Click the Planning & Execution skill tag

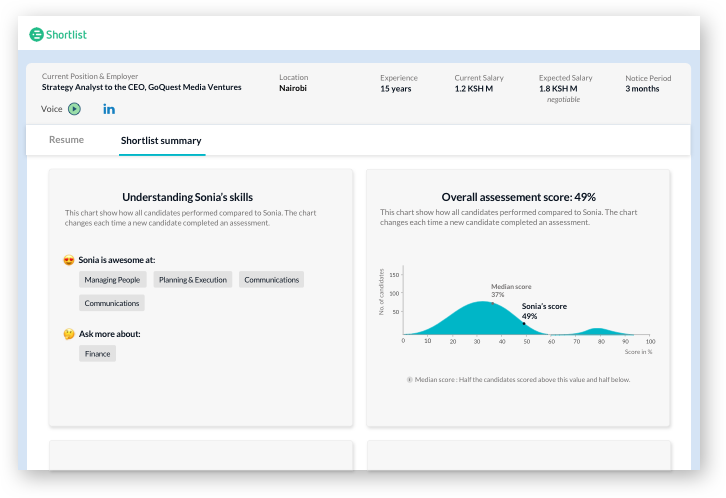pos(193,280)
